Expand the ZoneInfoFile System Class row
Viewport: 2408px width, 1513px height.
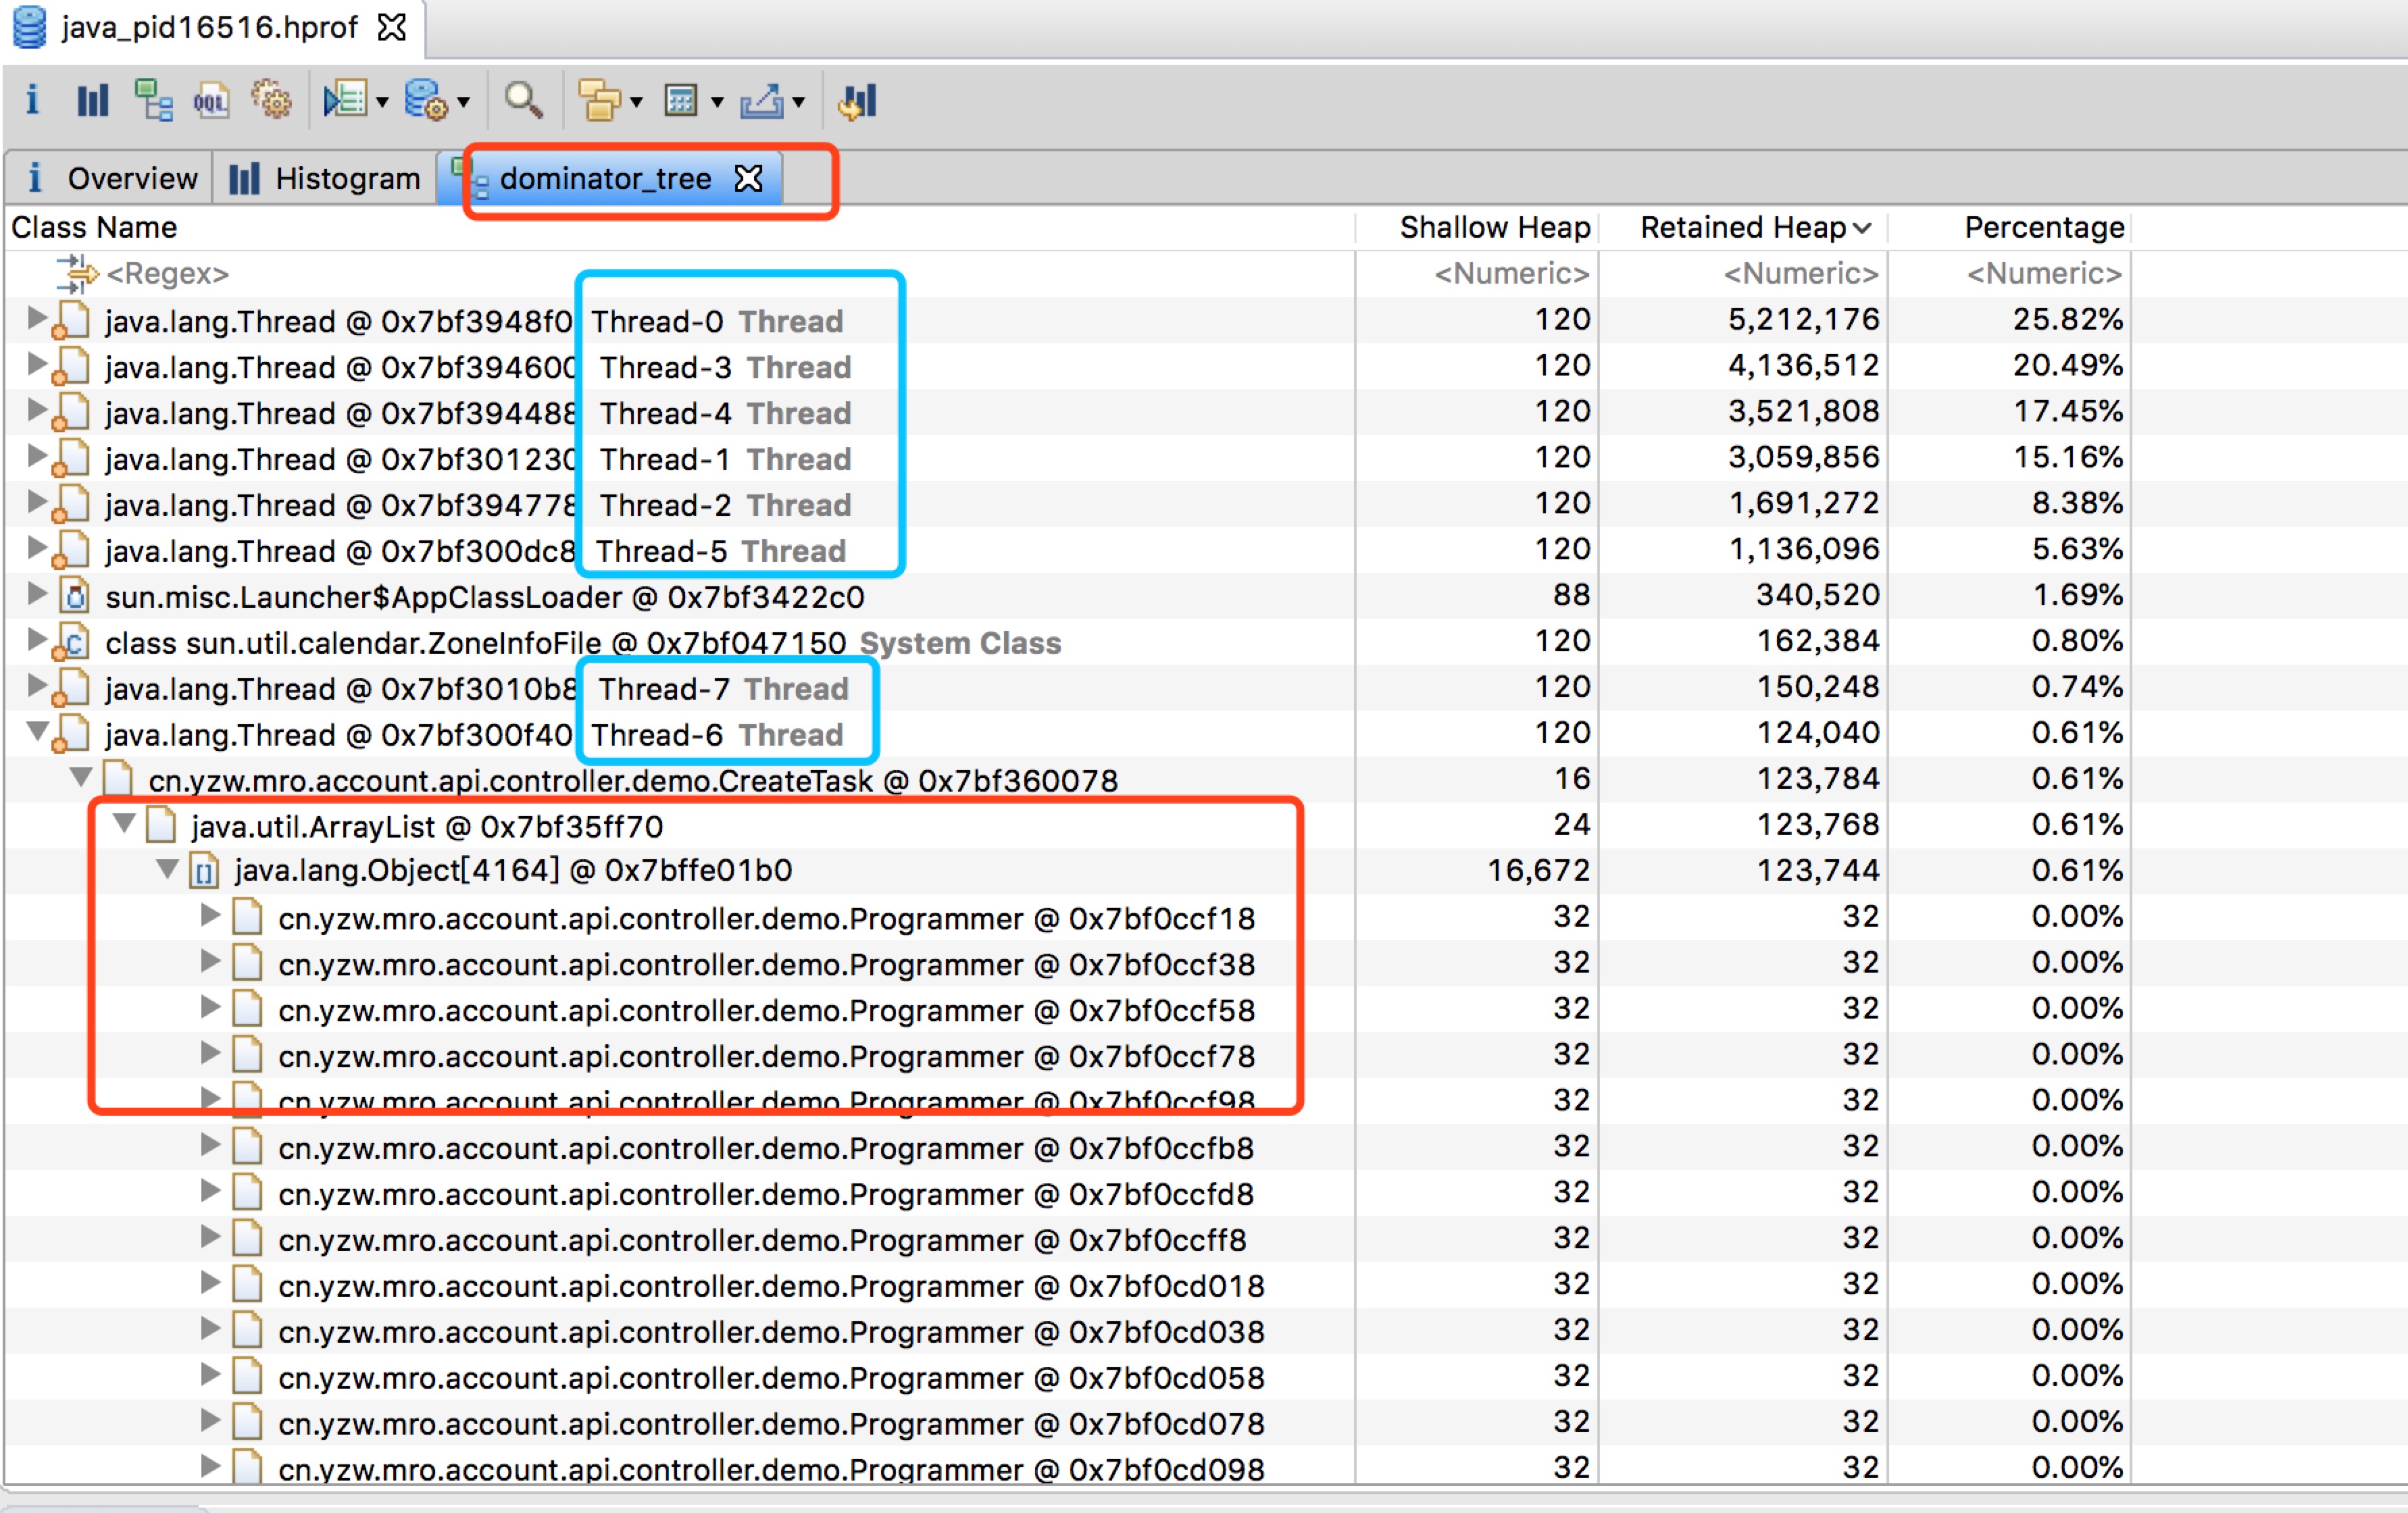(x=37, y=640)
